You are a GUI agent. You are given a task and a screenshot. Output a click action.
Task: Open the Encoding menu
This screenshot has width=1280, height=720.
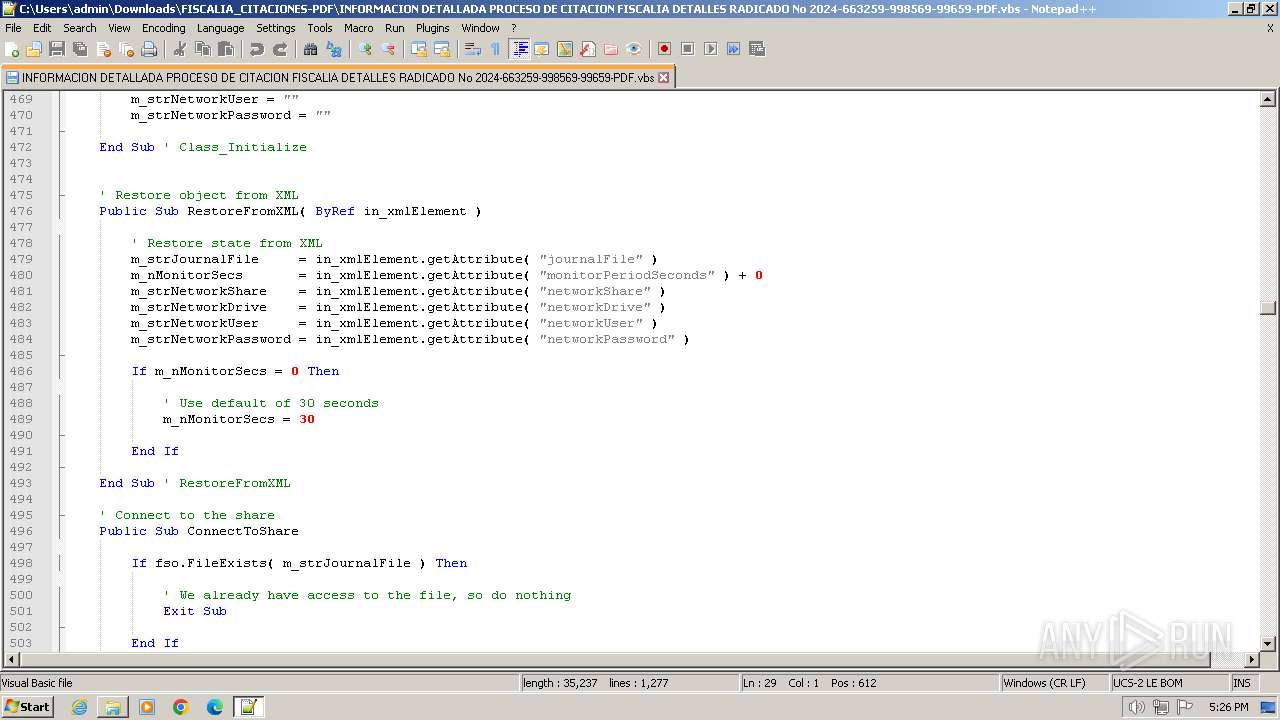click(163, 28)
